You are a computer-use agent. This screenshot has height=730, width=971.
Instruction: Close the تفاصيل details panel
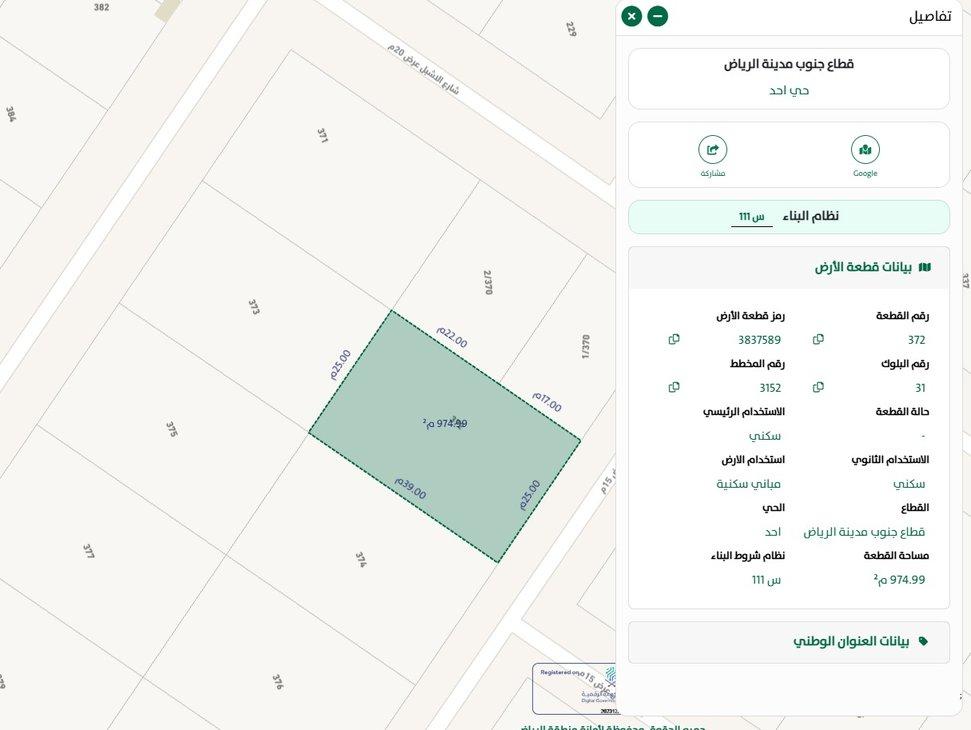coord(631,16)
